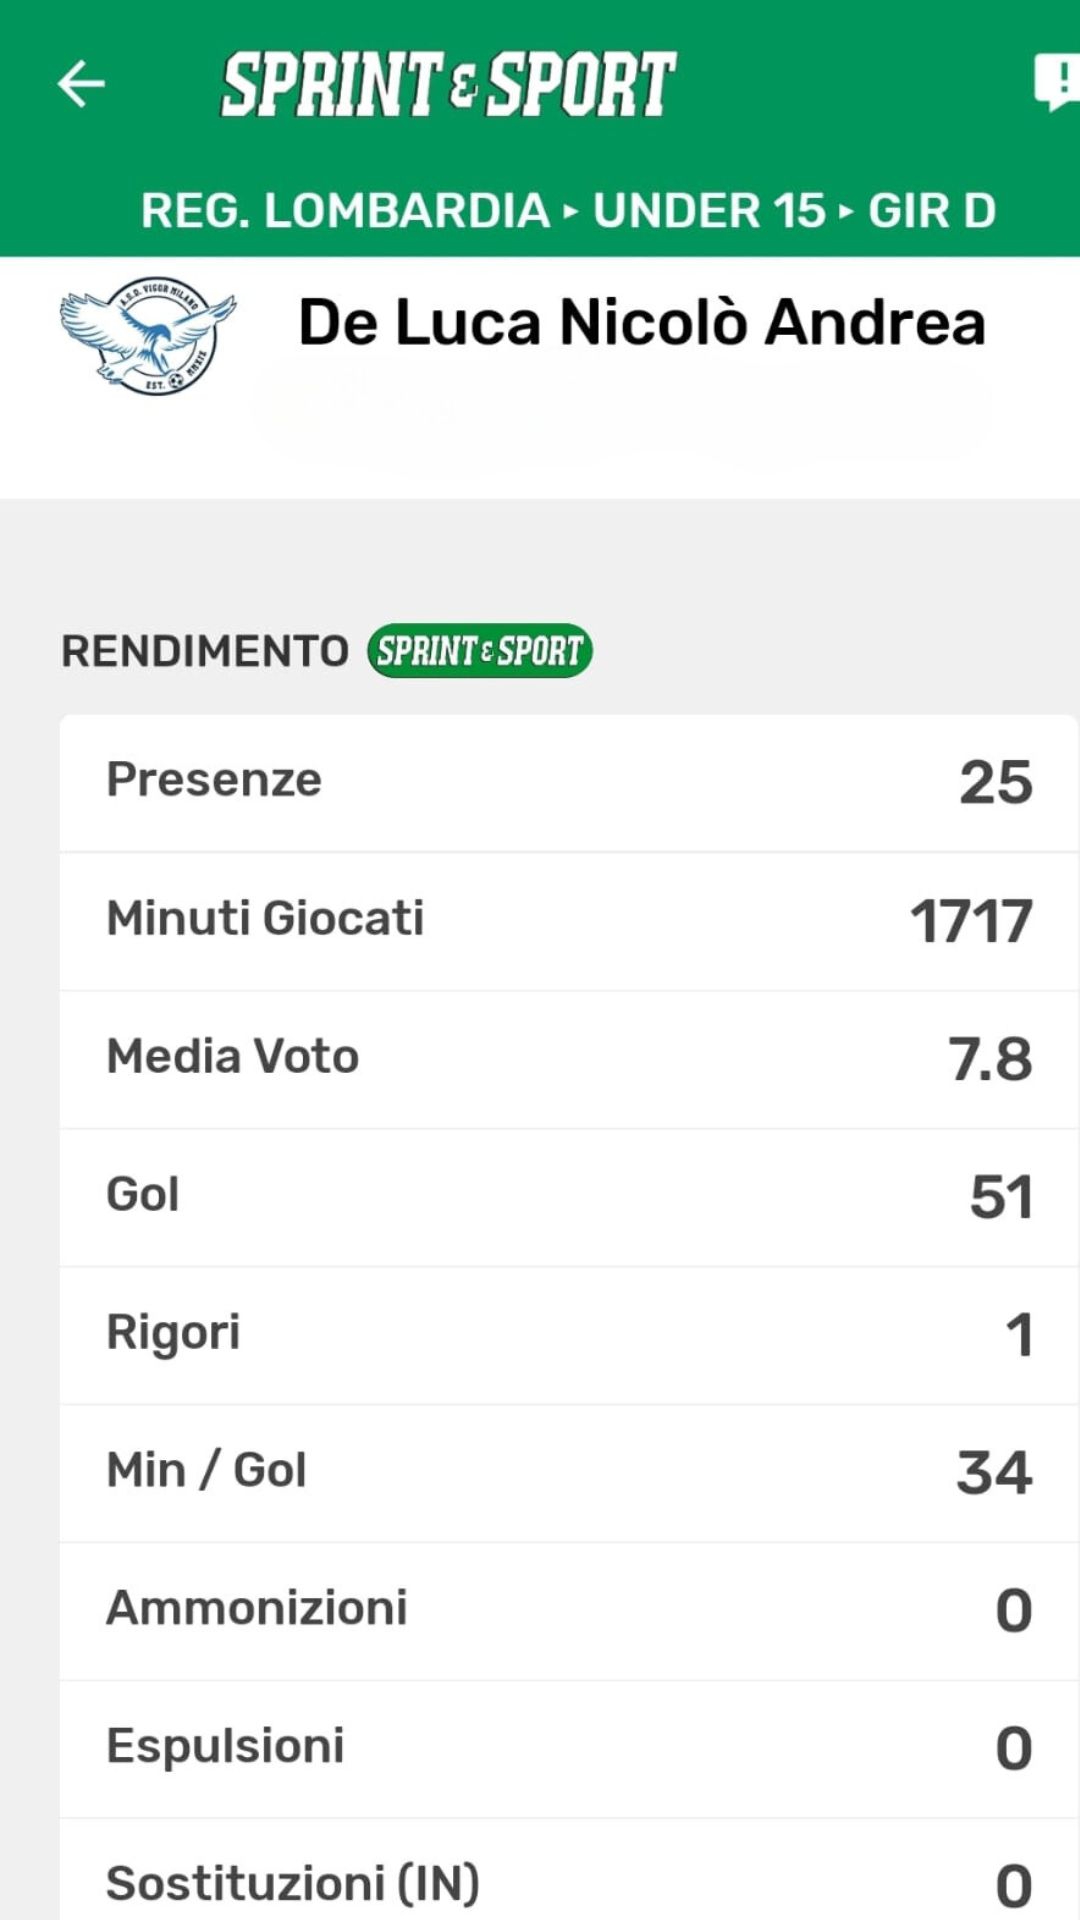
Task: Select player name De Luca Nicolò Andrea
Action: tap(642, 323)
